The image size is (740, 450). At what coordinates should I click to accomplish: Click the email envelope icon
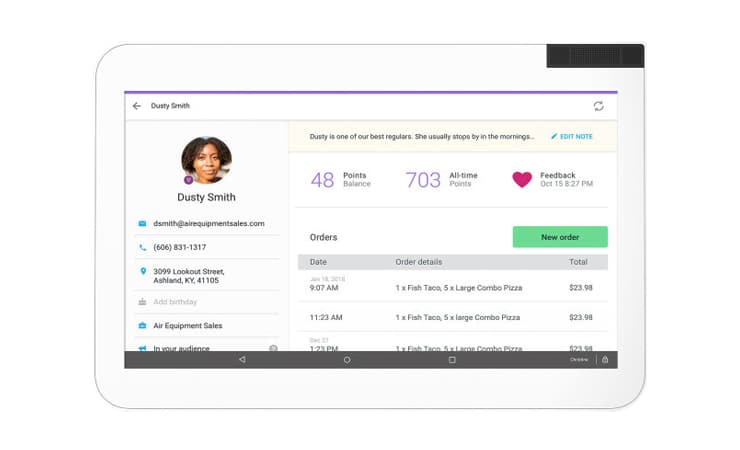tap(143, 224)
